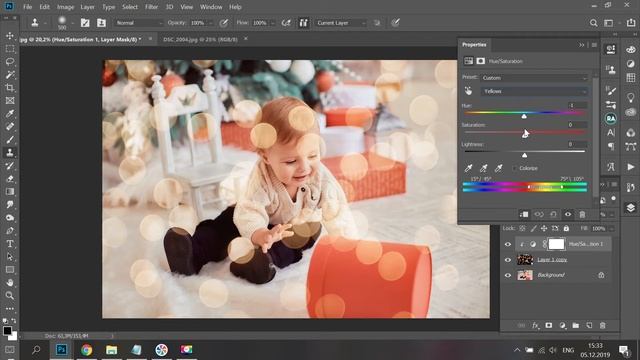Select the Pen tool
640x360 pixels.
click(x=10, y=231)
